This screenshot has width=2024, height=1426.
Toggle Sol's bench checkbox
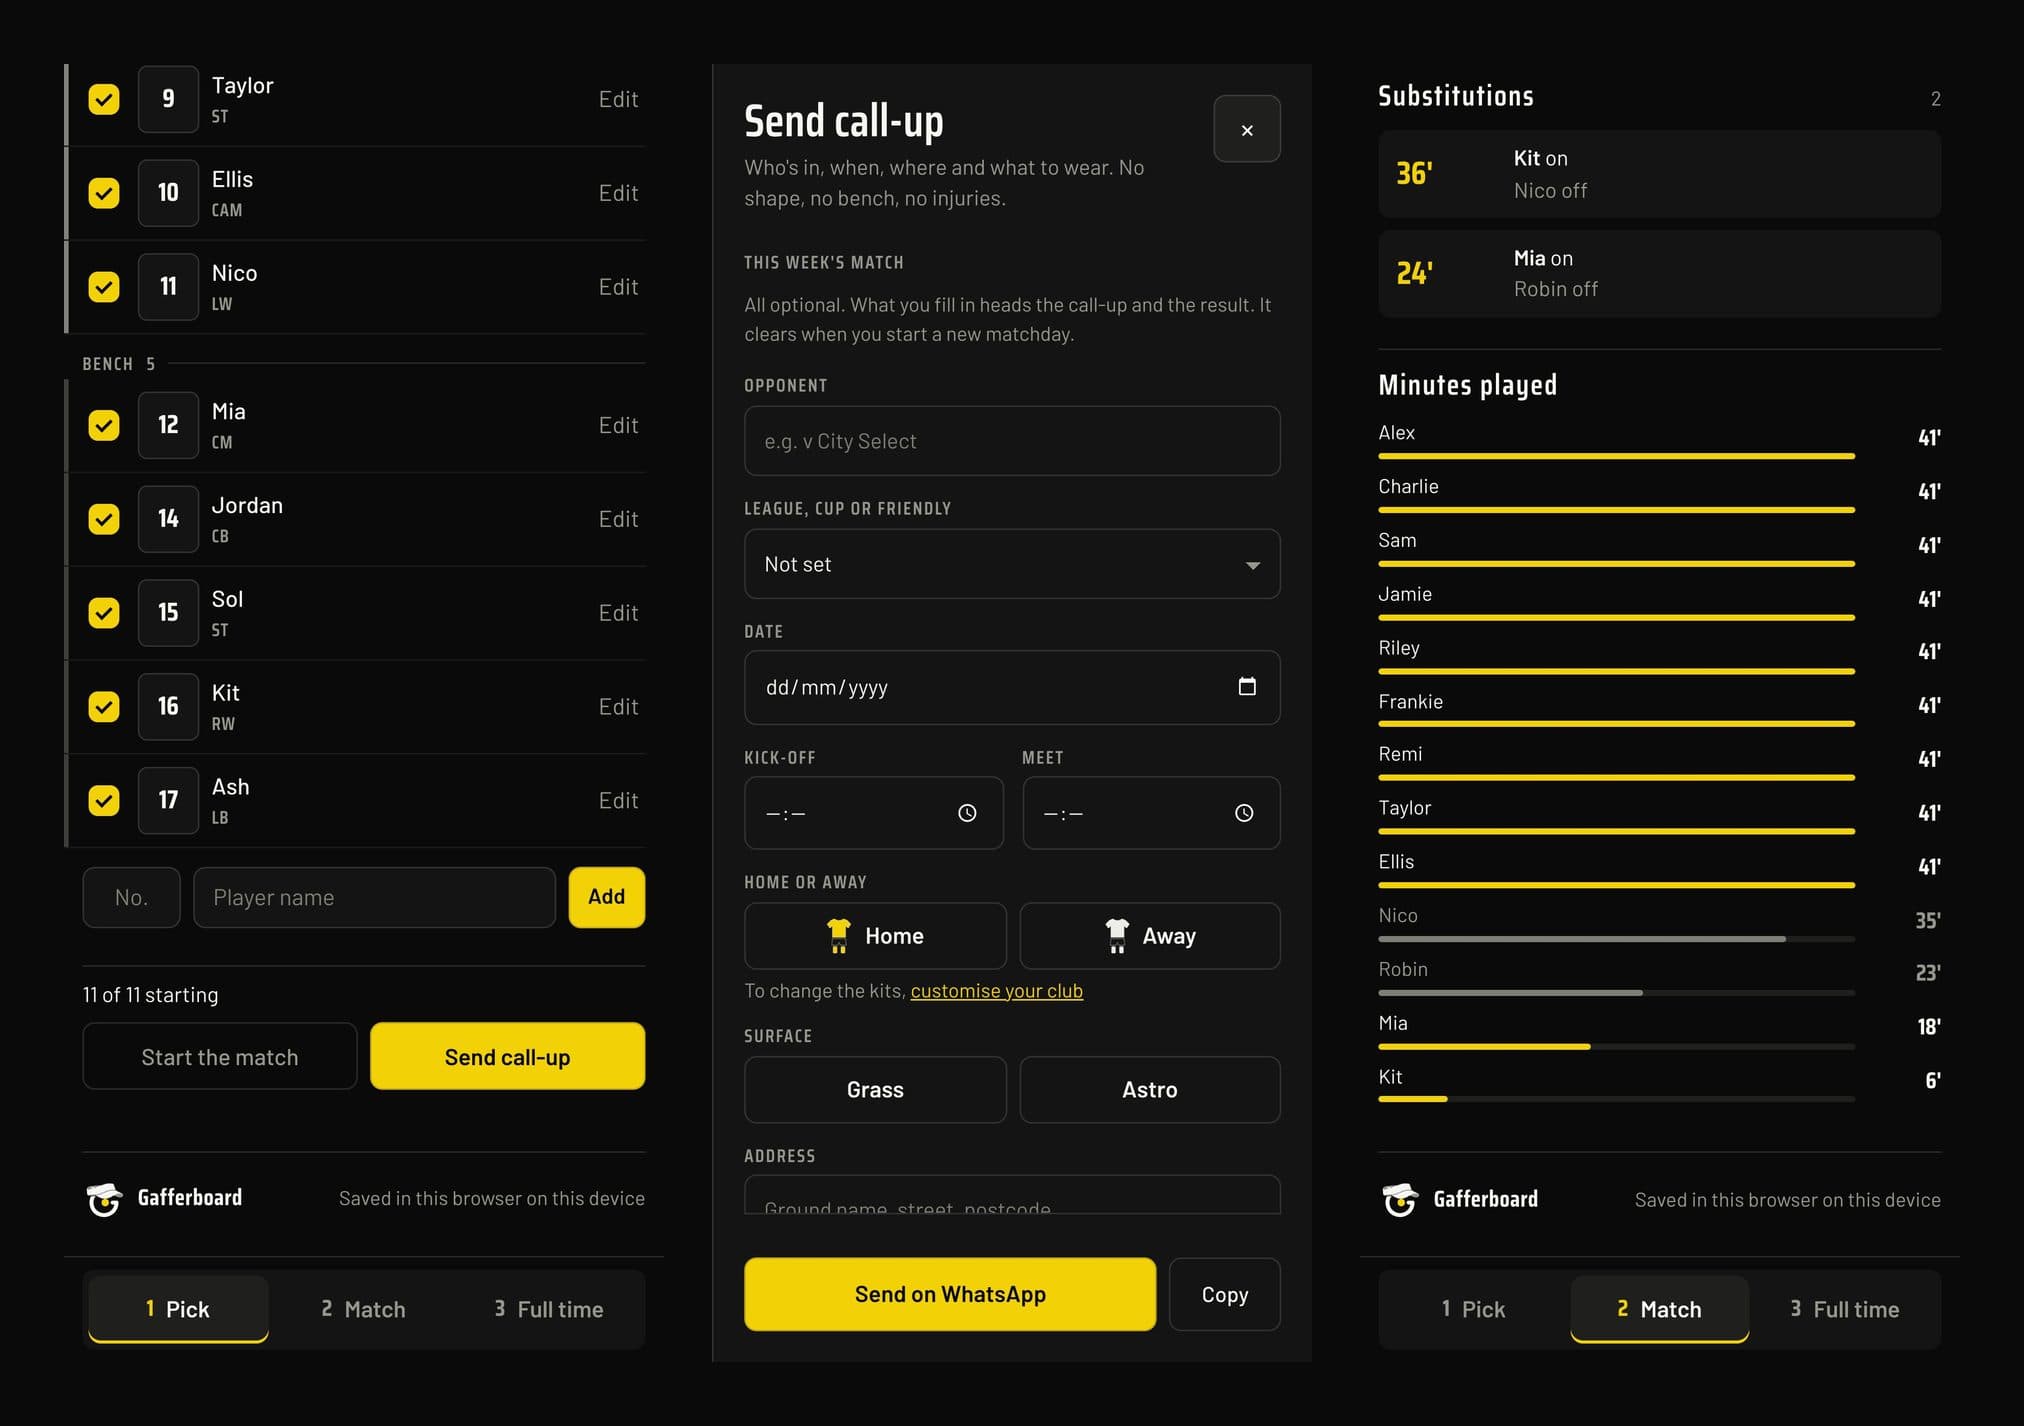tap(104, 613)
